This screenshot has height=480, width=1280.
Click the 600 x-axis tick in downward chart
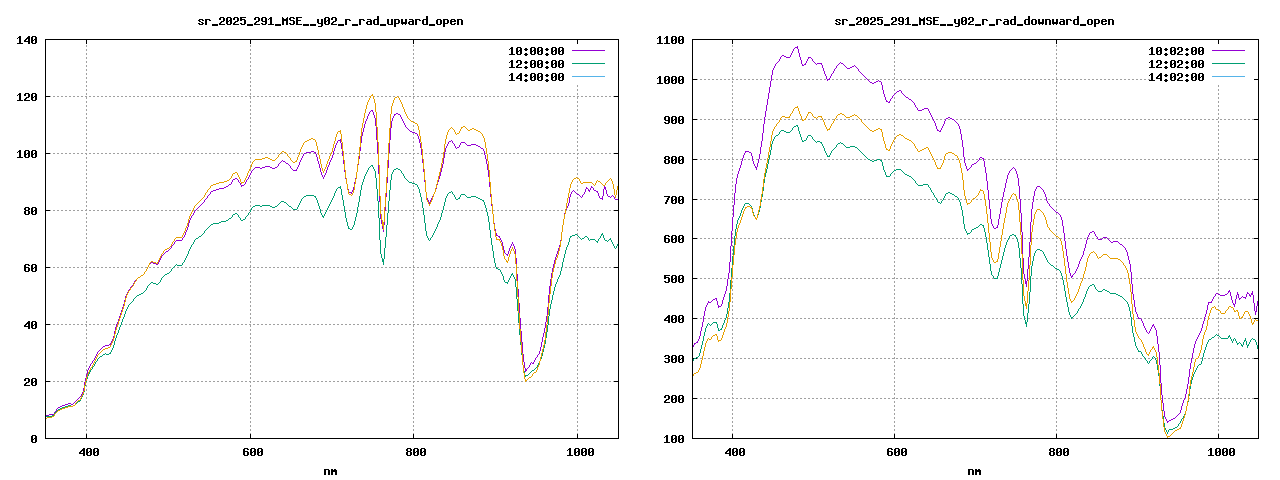pyautogui.click(x=895, y=453)
